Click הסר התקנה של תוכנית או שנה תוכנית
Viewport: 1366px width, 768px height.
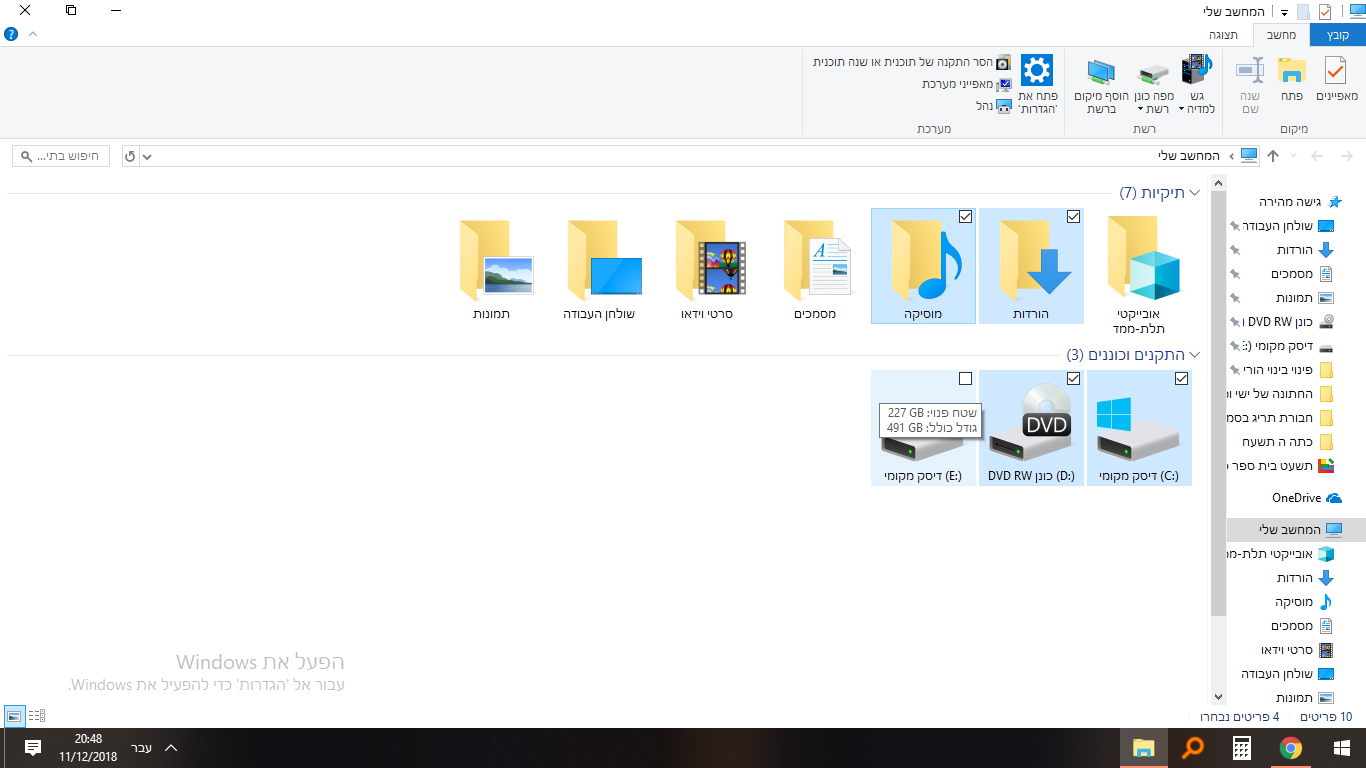coord(912,62)
